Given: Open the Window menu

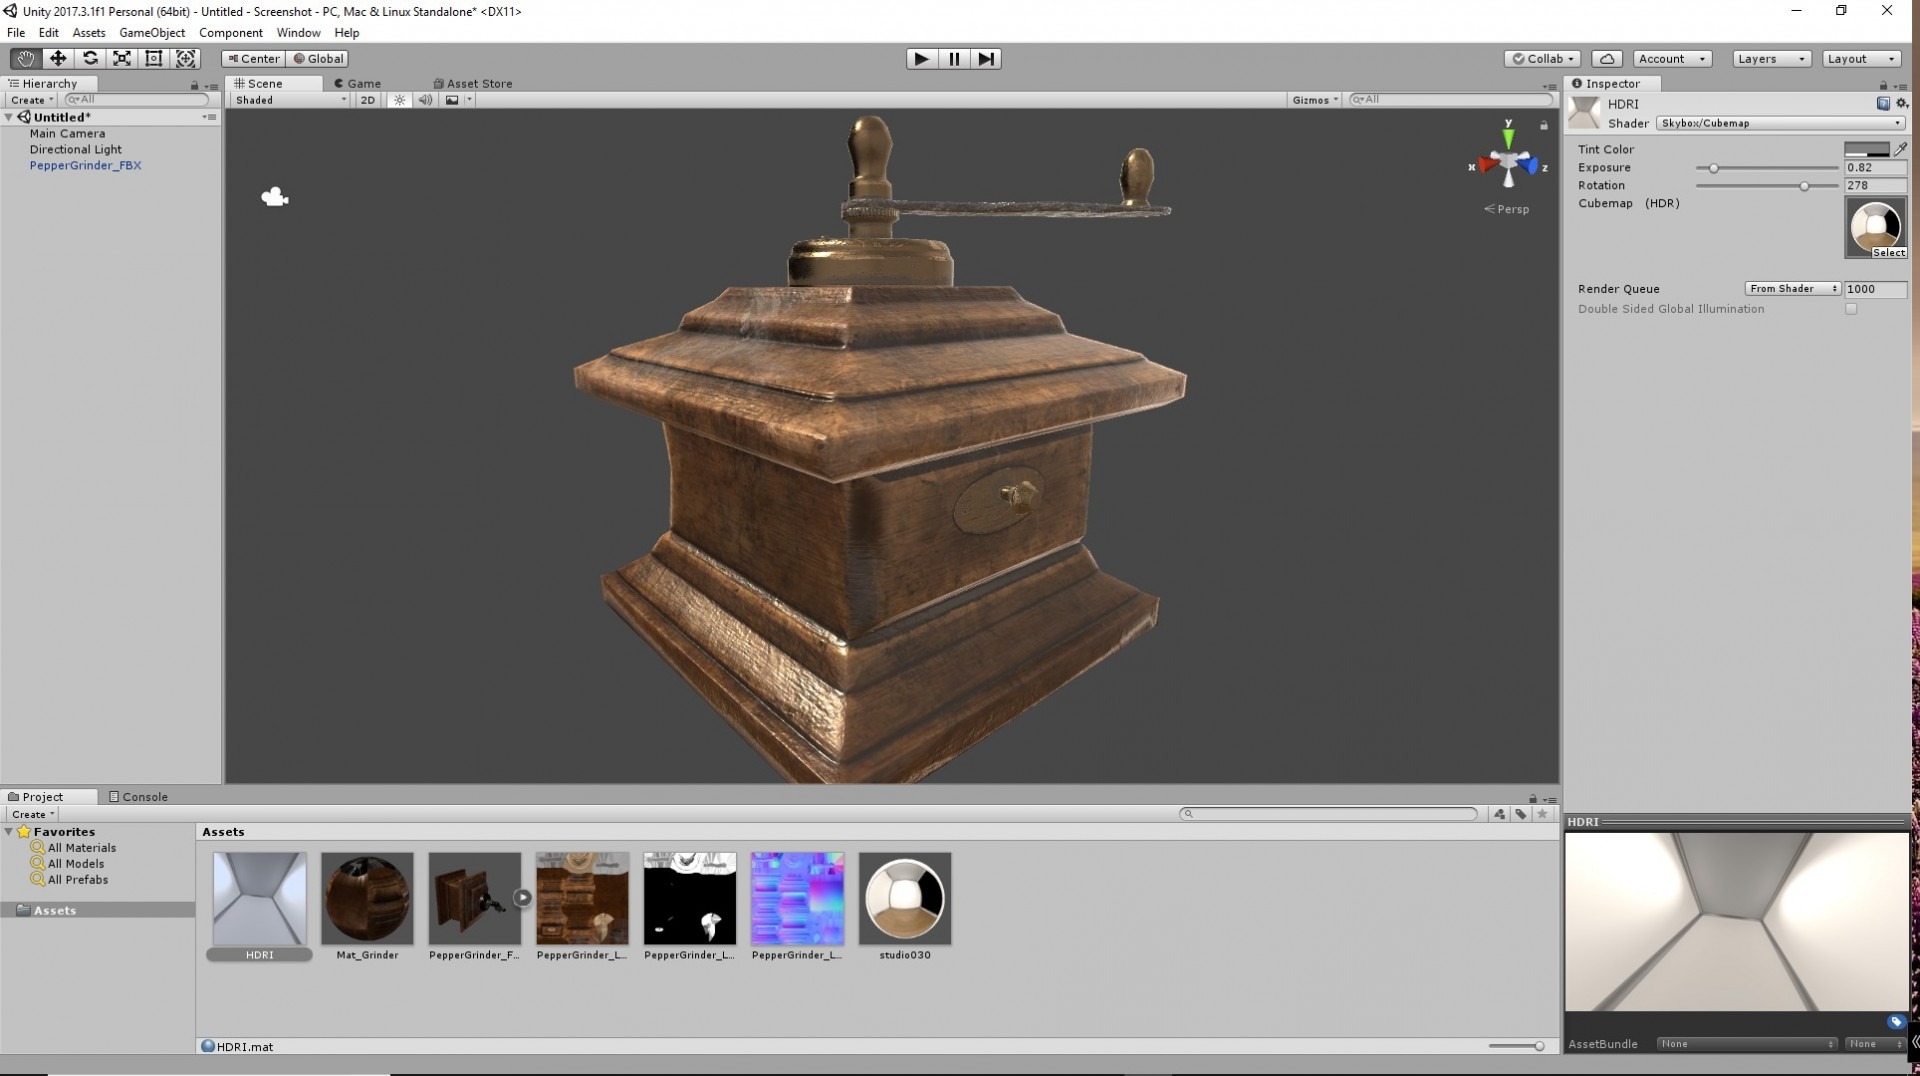Looking at the screenshot, I should [x=298, y=33].
